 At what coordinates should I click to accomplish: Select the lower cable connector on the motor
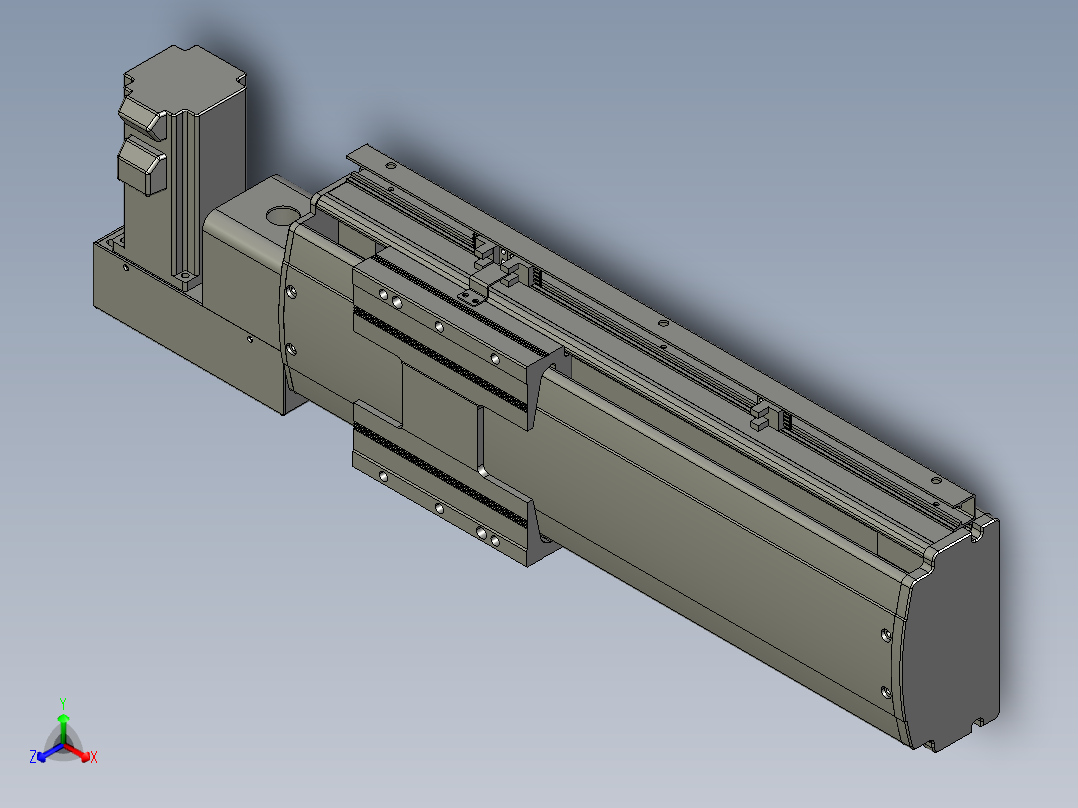tap(141, 165)
